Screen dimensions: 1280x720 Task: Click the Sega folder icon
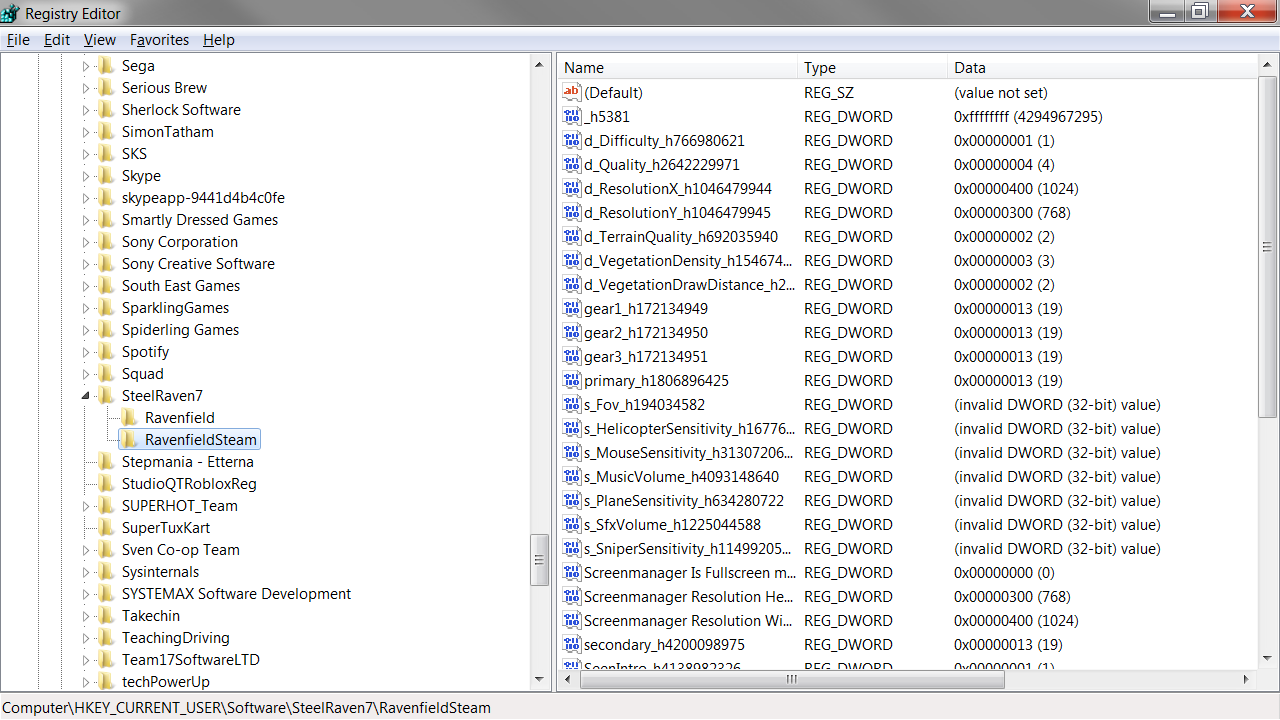pos(106,66)
